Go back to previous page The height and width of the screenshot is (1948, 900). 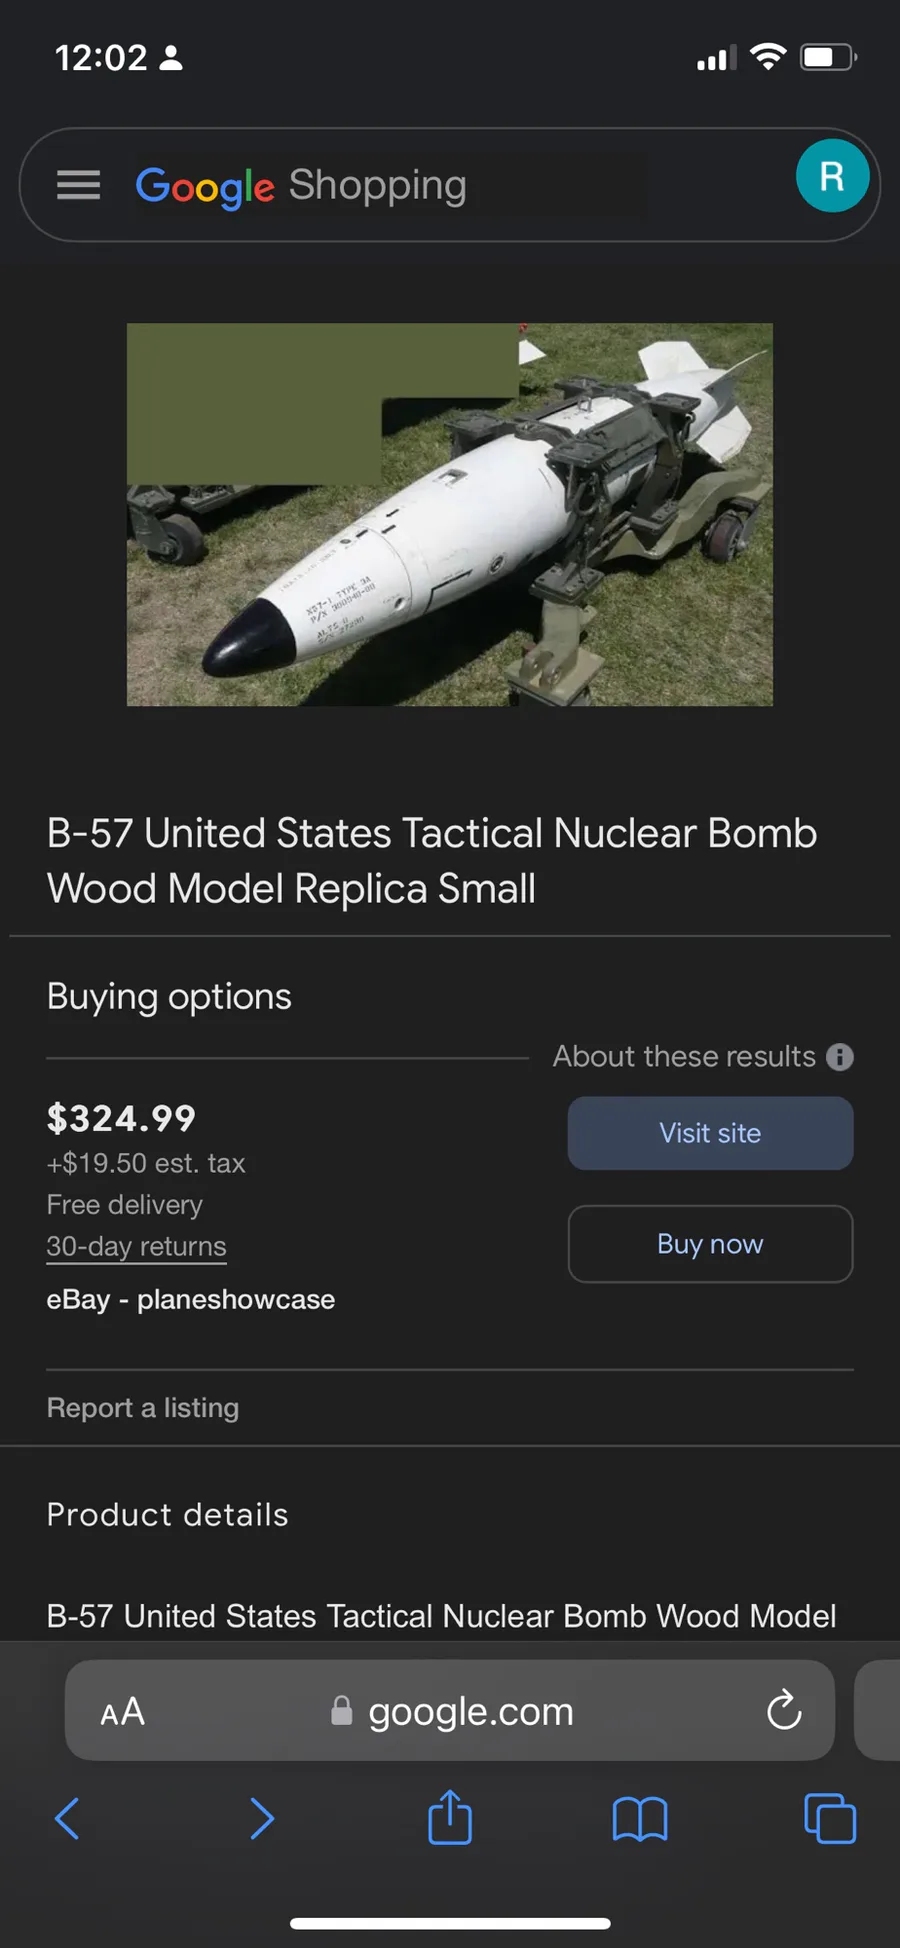coord(67,1818)
